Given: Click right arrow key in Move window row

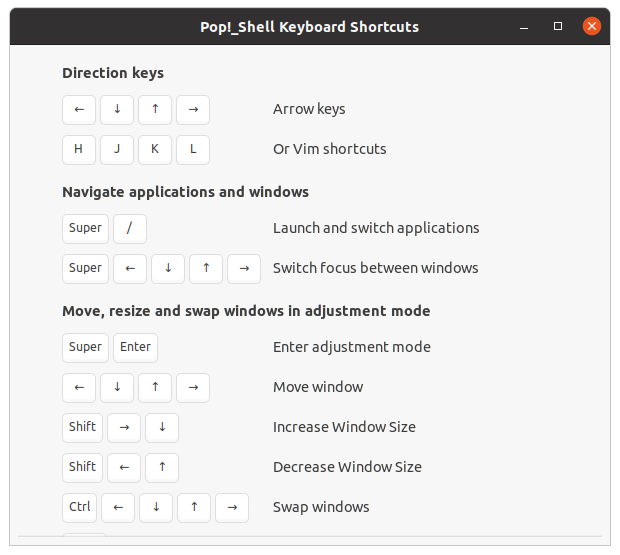Looking at the screenshot, I should tap(193, 387).
